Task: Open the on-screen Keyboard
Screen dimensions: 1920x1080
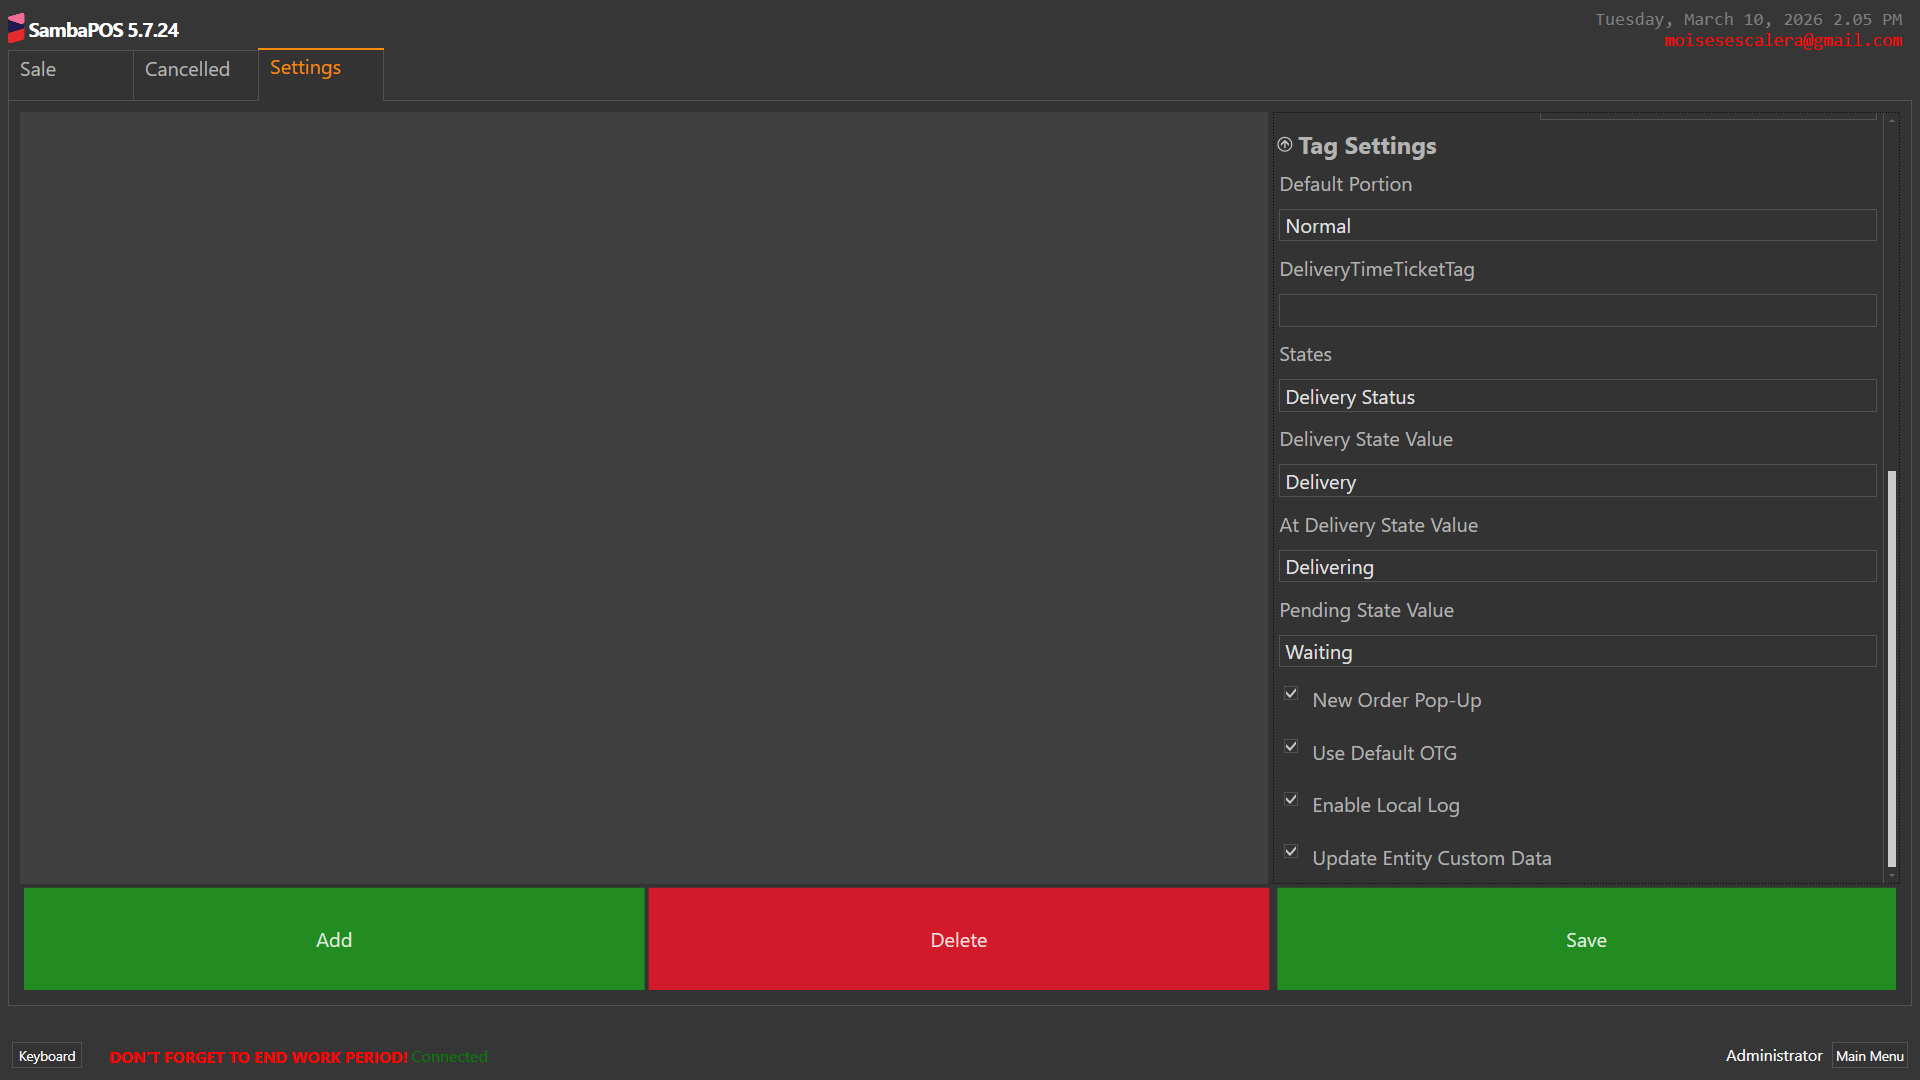Action: (46, 1056)
